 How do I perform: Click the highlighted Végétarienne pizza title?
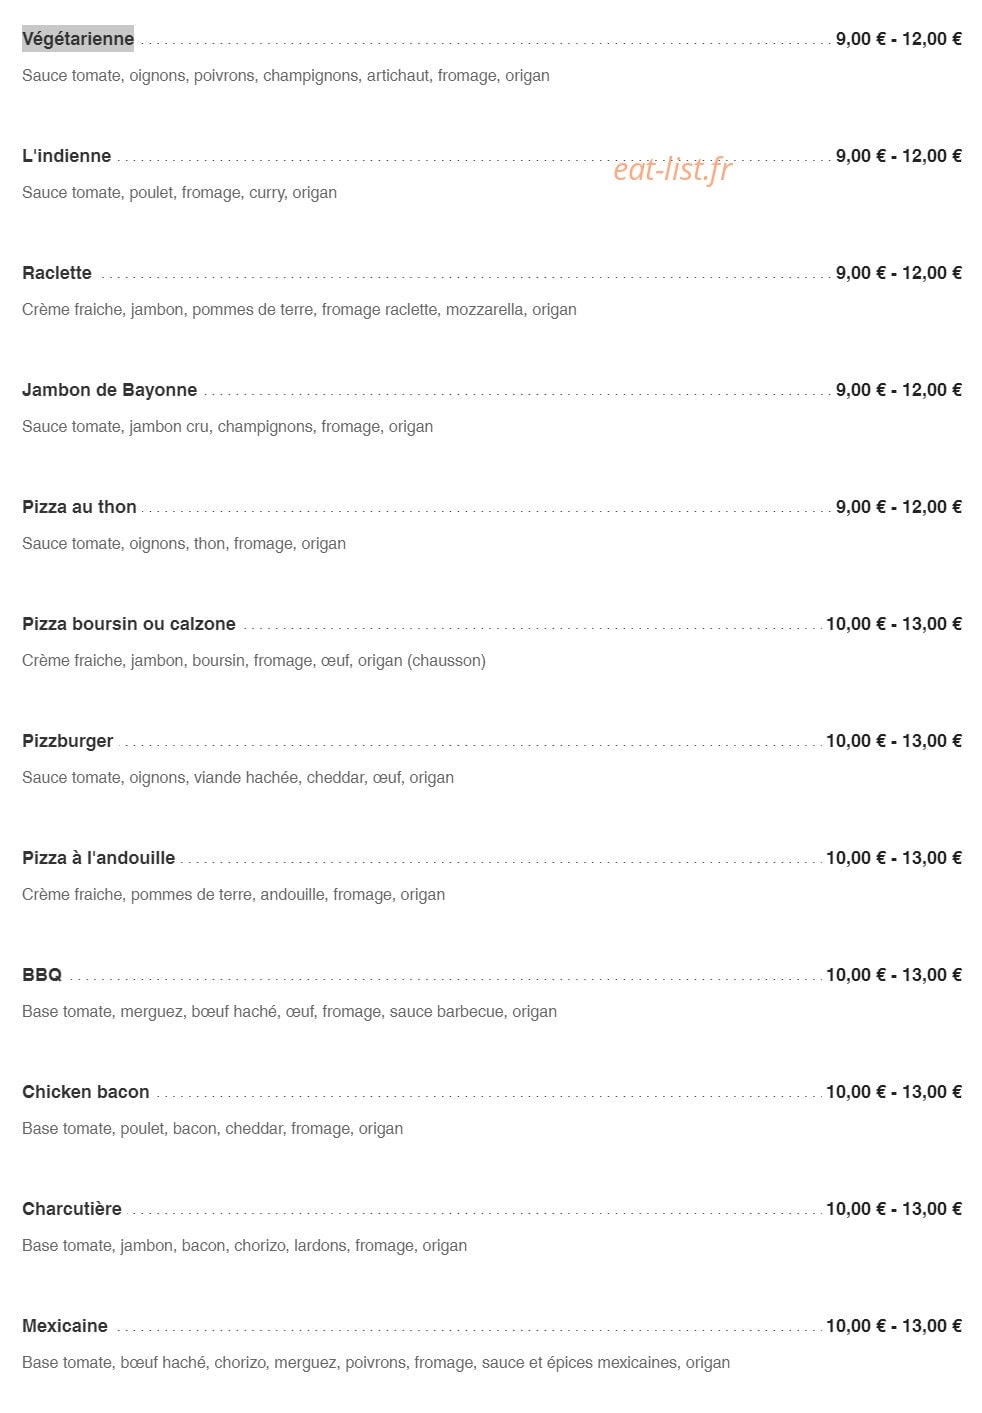coord(78,39)
